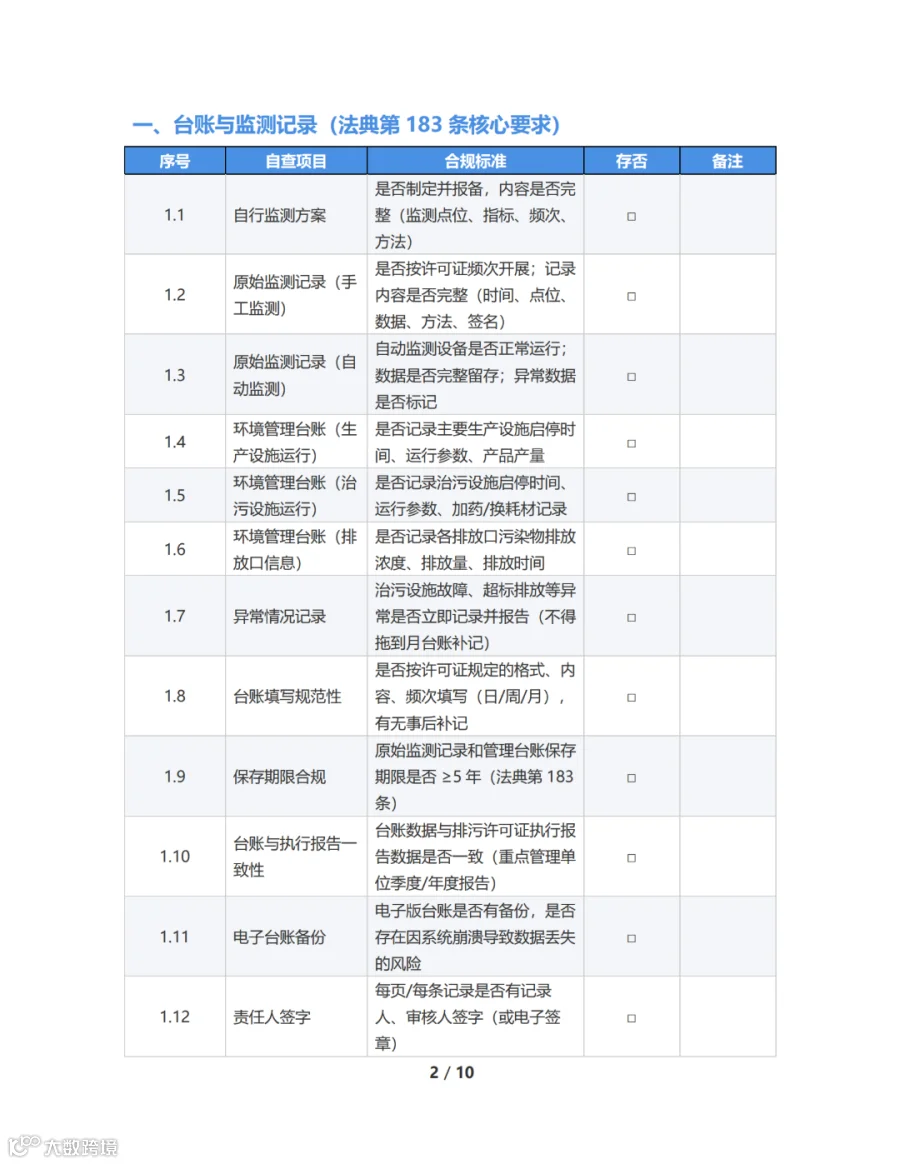Select the cell 自行监测方案
900x1164 pixels.
tap(296, 215)
